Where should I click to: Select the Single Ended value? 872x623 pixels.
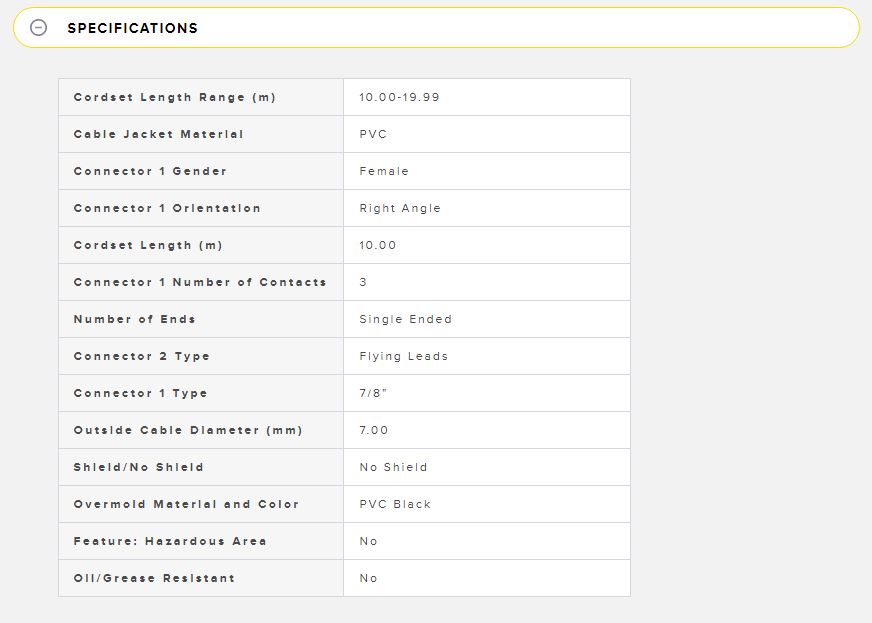coord(405,319)
